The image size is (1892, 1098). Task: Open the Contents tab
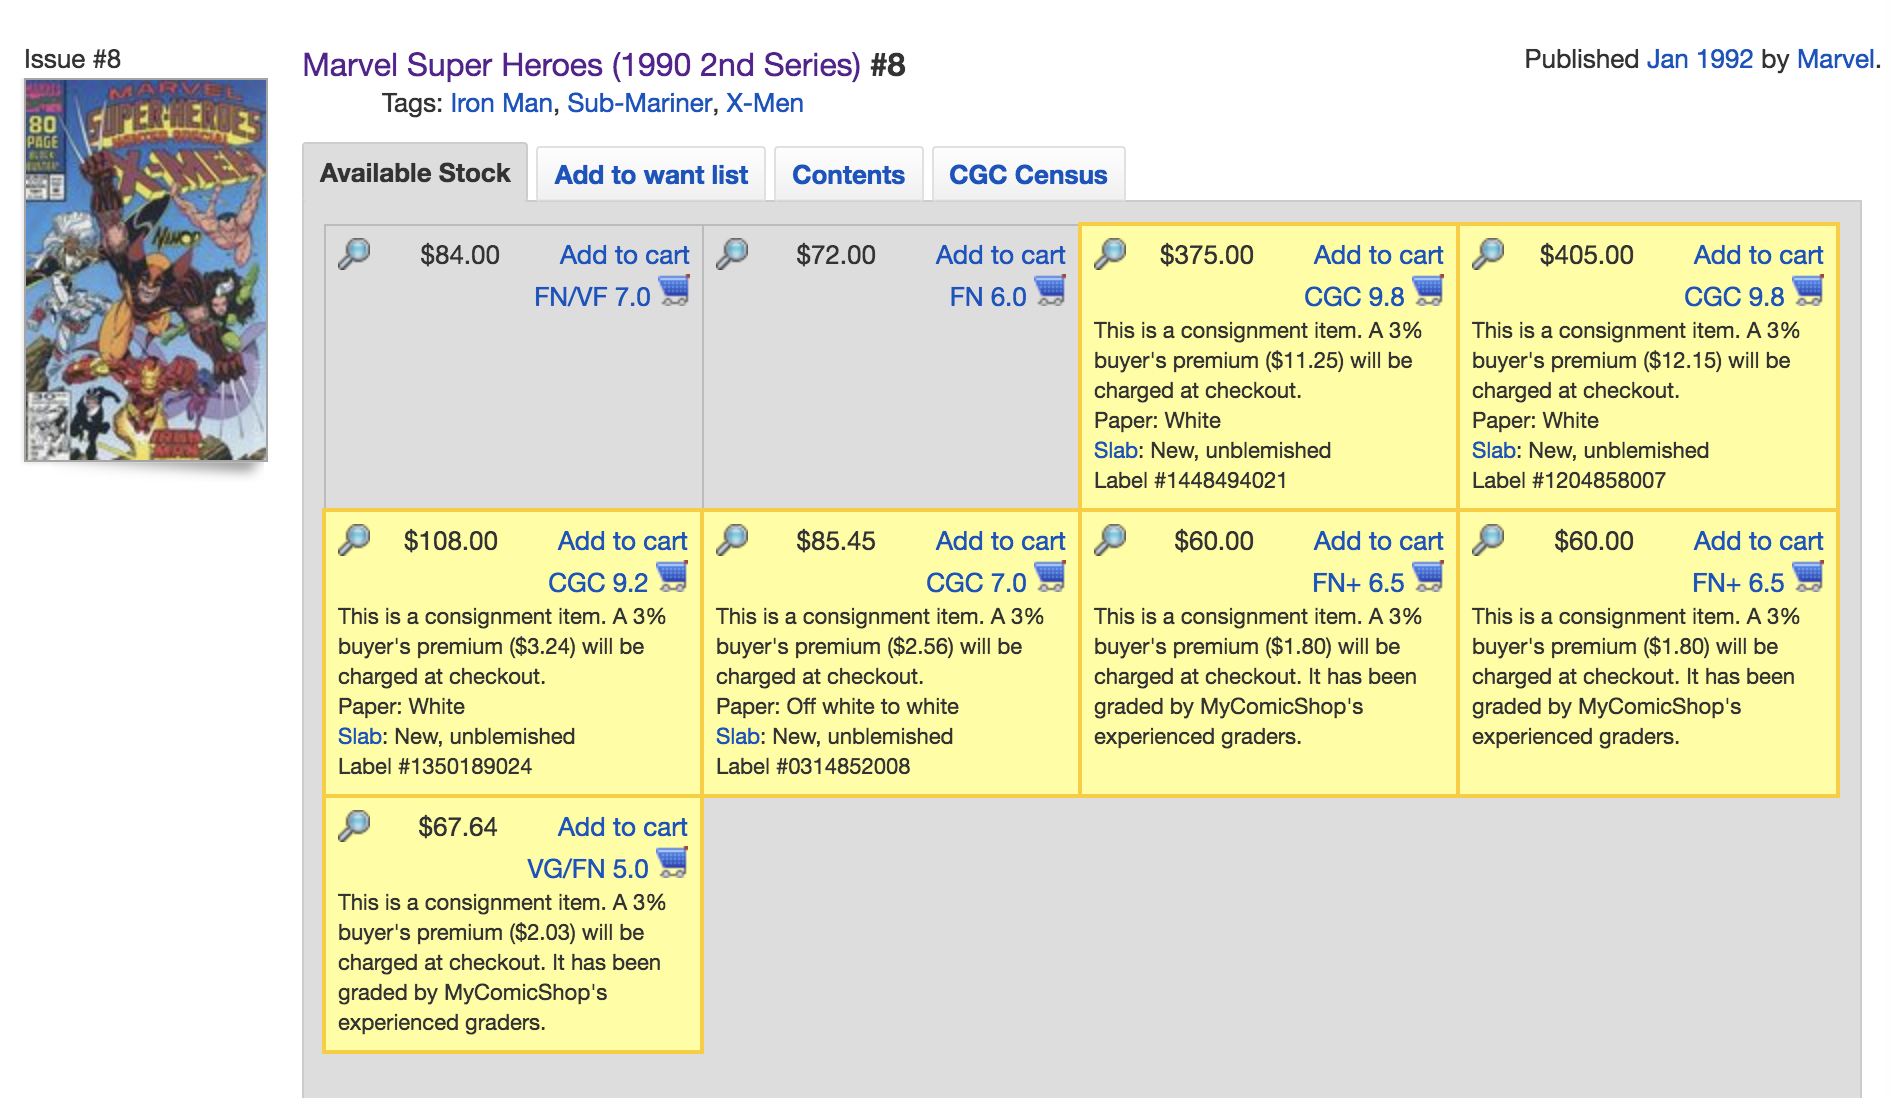(x=848, y=175)
